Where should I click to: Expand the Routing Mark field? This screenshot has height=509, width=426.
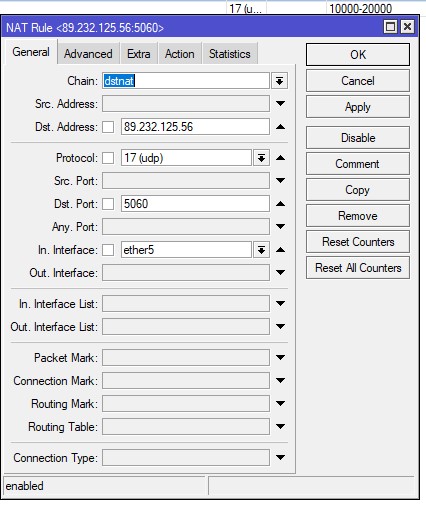281,403
